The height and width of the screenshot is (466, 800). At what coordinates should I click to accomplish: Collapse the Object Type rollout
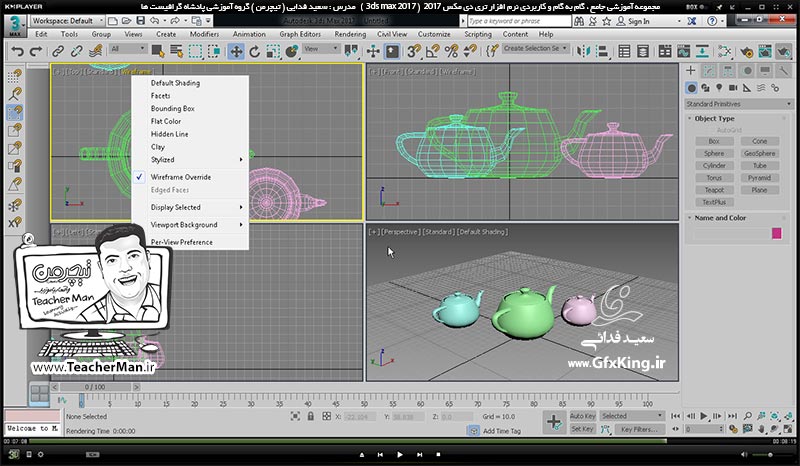(x=714, y=118)
